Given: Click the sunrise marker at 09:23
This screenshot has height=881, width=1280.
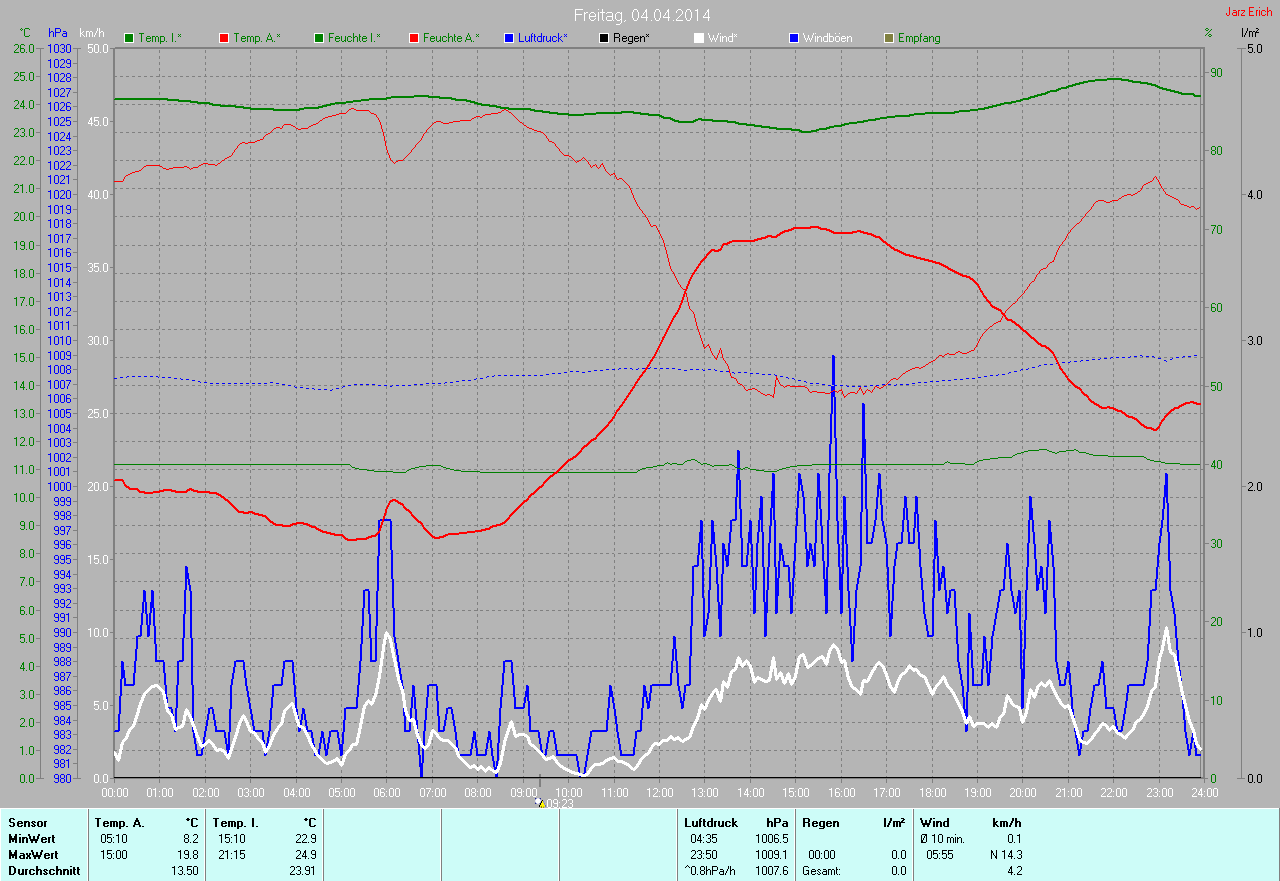Looking at the screenshot, I should pos(540,803).
